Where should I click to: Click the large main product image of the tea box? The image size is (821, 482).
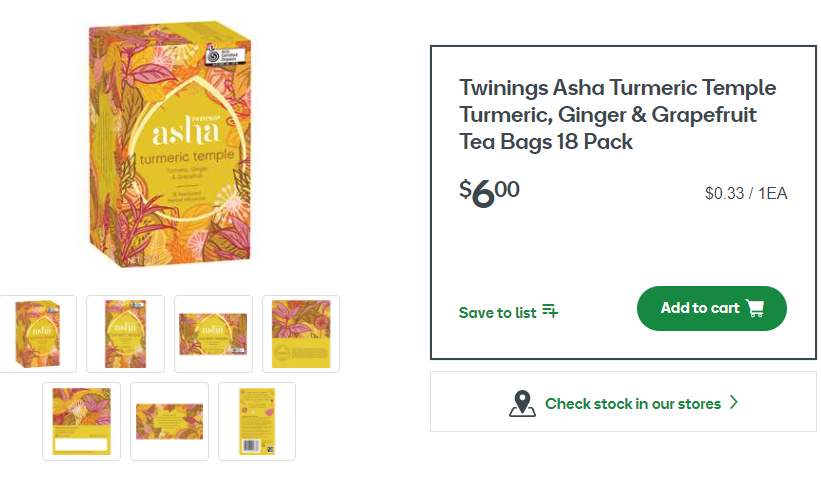pyautogui.click(x=170, y=144)
